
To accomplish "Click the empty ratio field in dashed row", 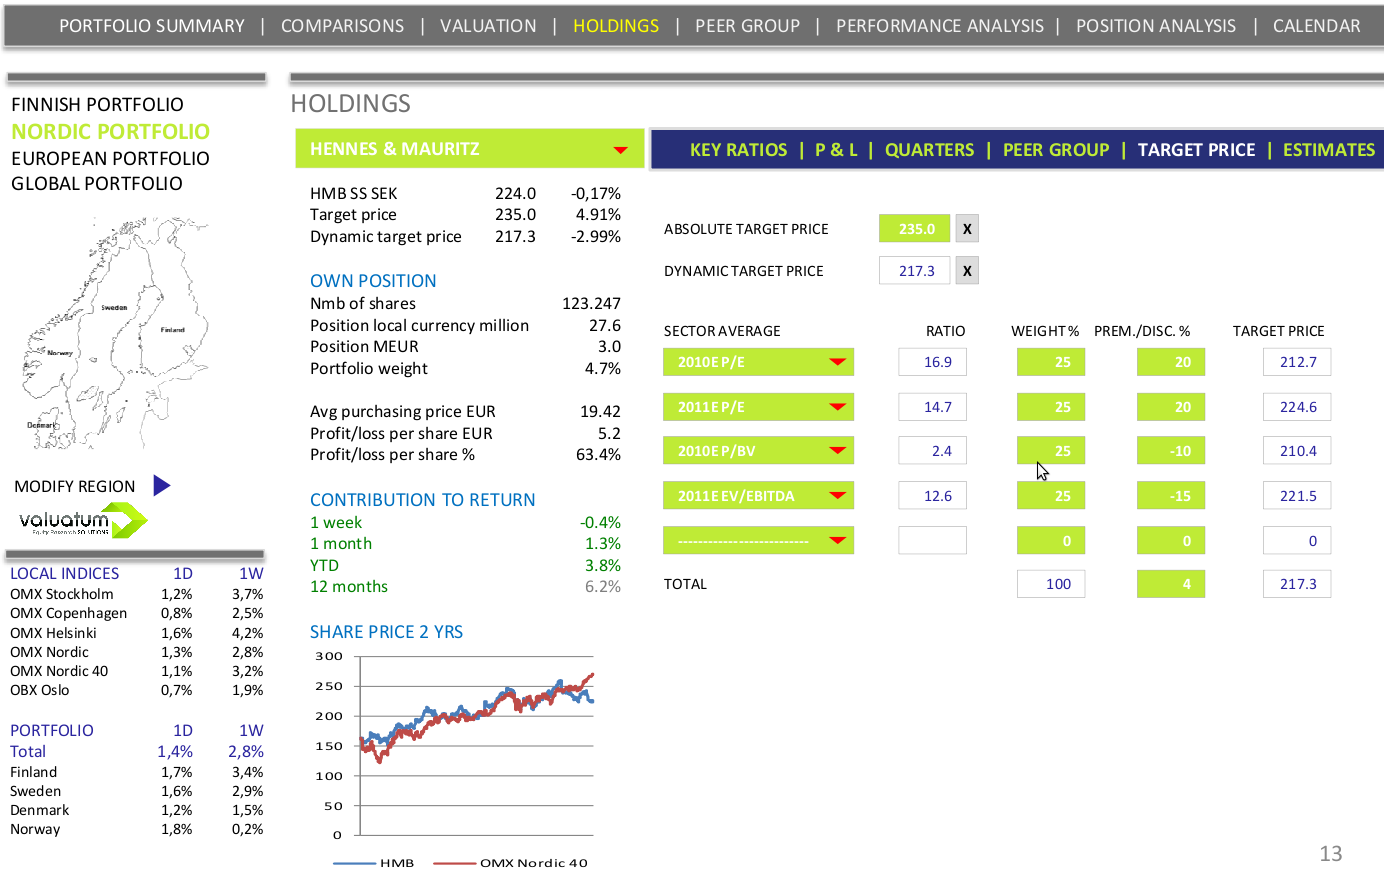I will pyautogui.click(x=932, y=541).
